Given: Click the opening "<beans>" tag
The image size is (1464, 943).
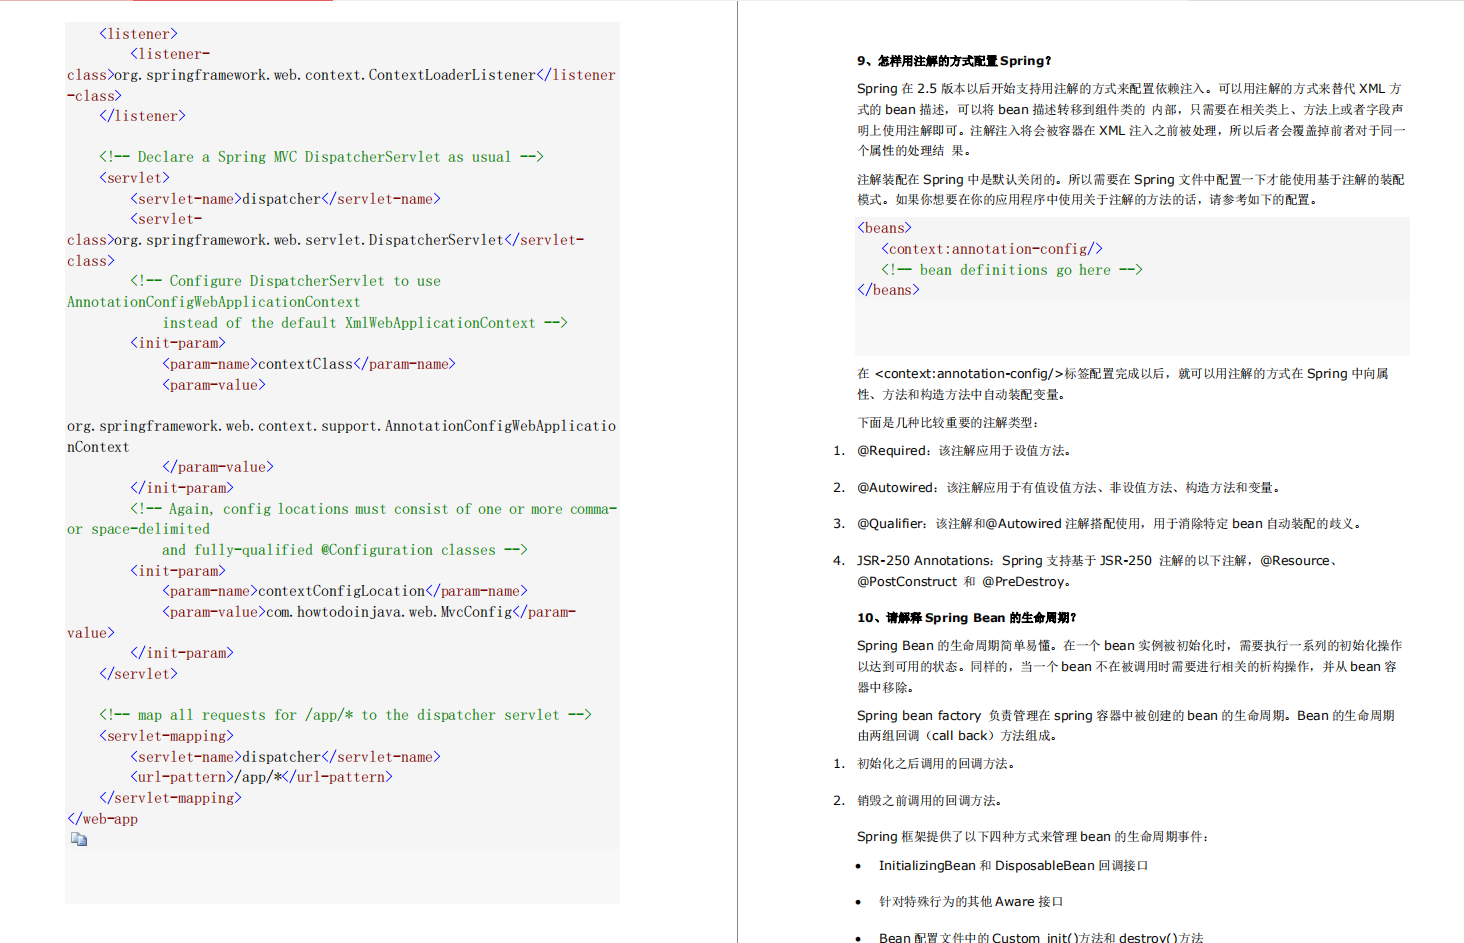Looking at the screenshot, I should tap(885, 228).
